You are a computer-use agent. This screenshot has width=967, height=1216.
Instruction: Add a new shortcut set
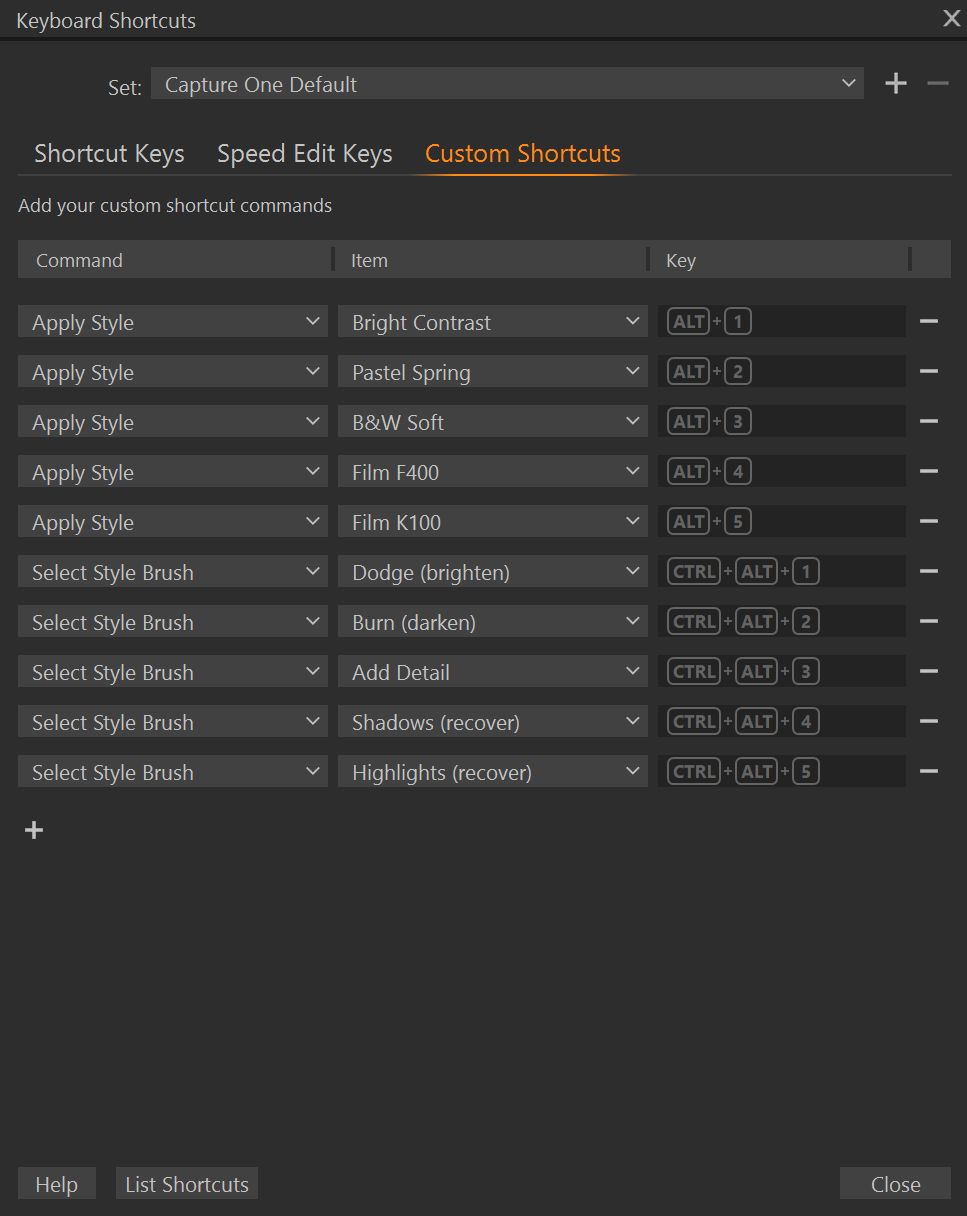coord(896,84)
